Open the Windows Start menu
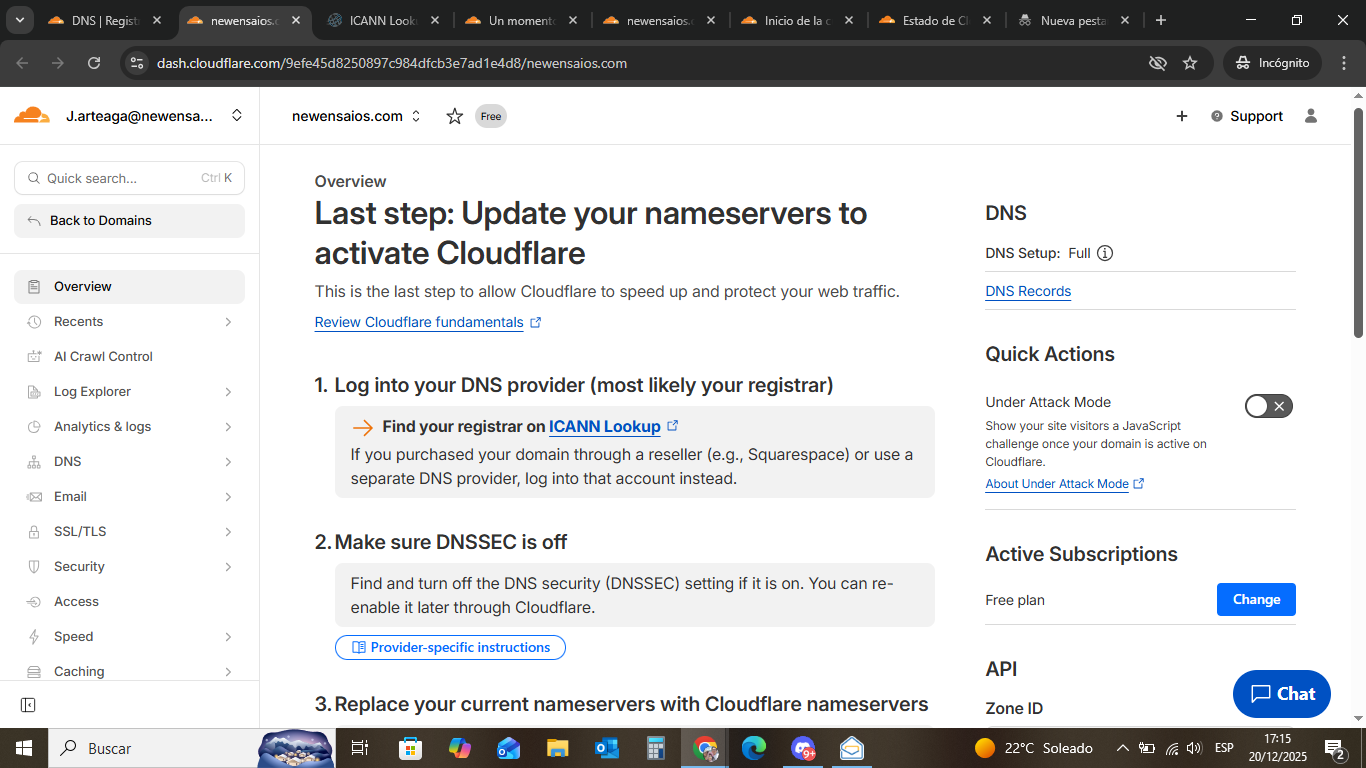 pos(24,748)
